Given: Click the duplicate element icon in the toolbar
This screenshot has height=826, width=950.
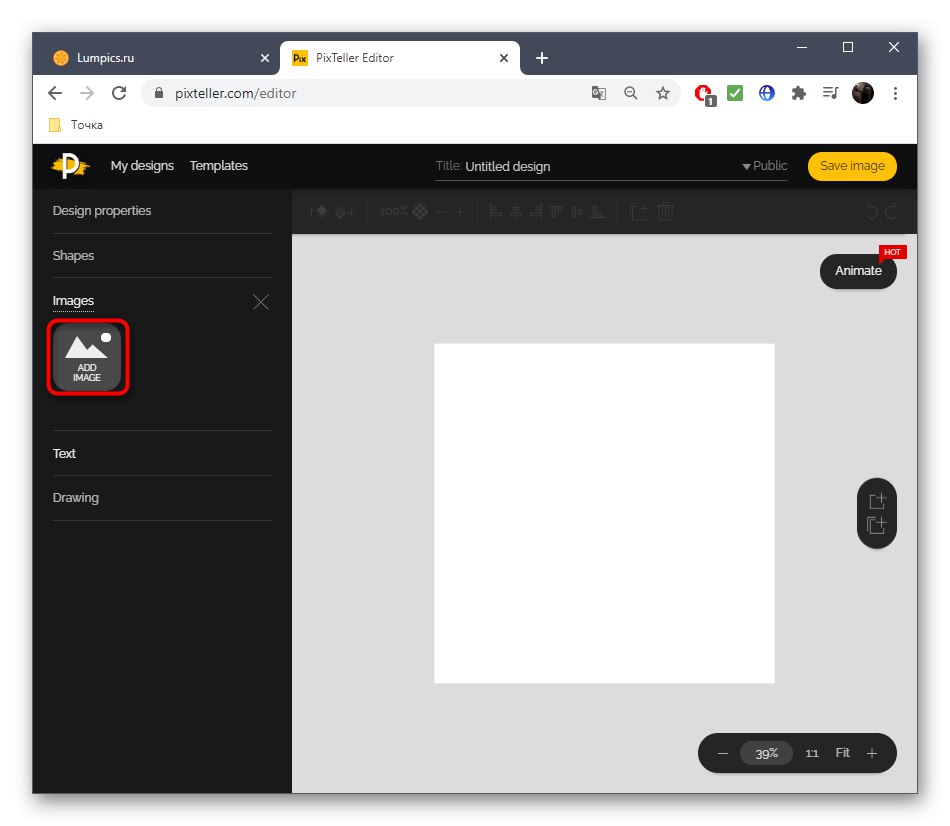Looking at the screenshot, I should tap(638, 211).
